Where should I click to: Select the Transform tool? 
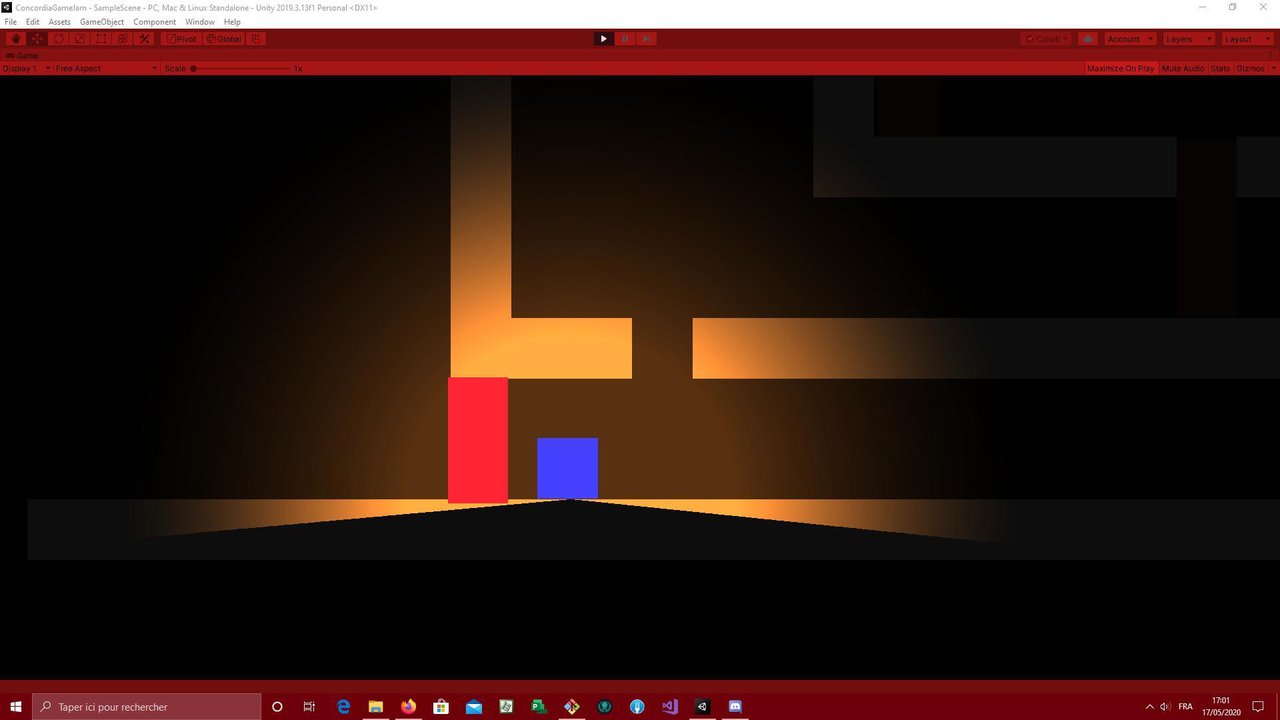(123, 39)
